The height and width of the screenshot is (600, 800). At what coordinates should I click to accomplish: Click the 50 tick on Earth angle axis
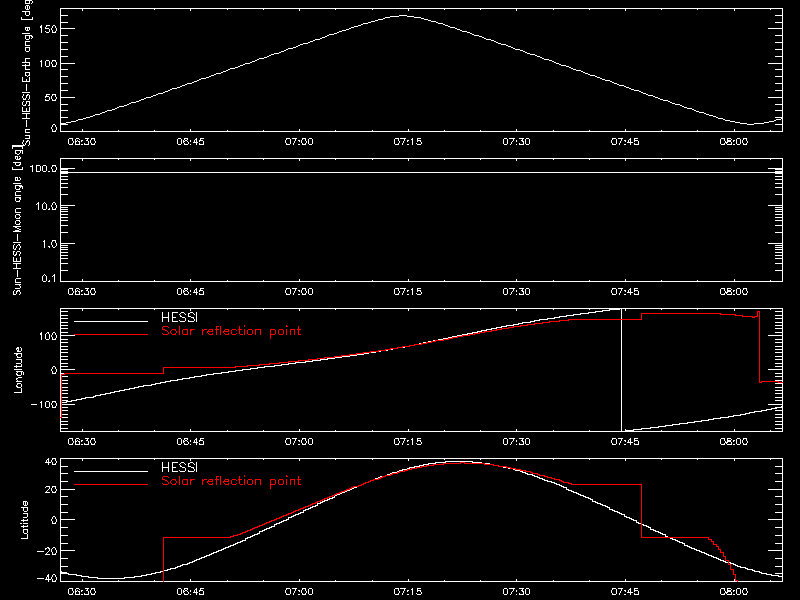point(51,97)
